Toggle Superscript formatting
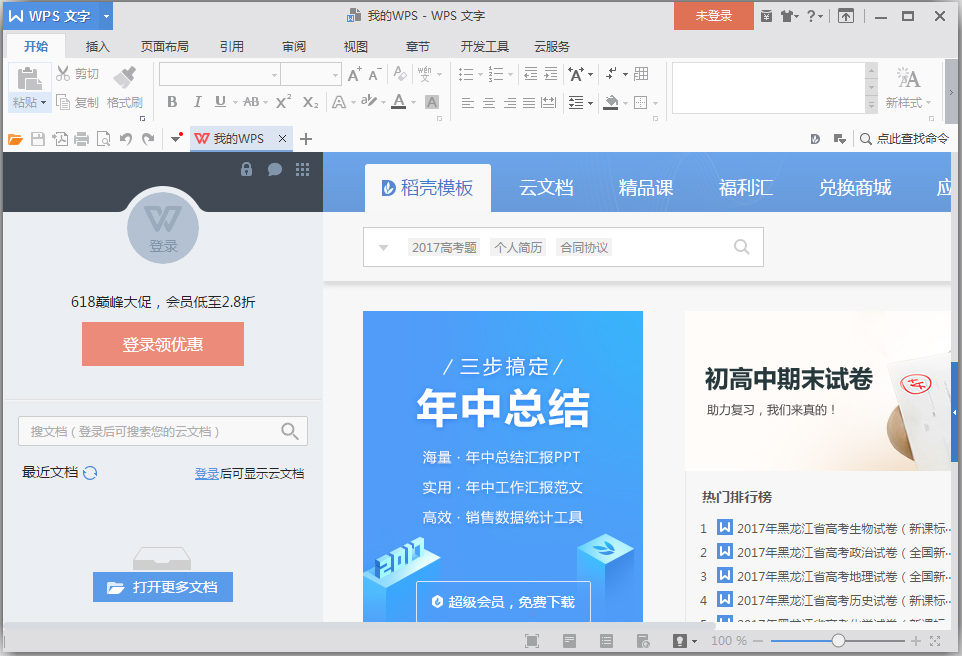 click(x=283, y=102)
